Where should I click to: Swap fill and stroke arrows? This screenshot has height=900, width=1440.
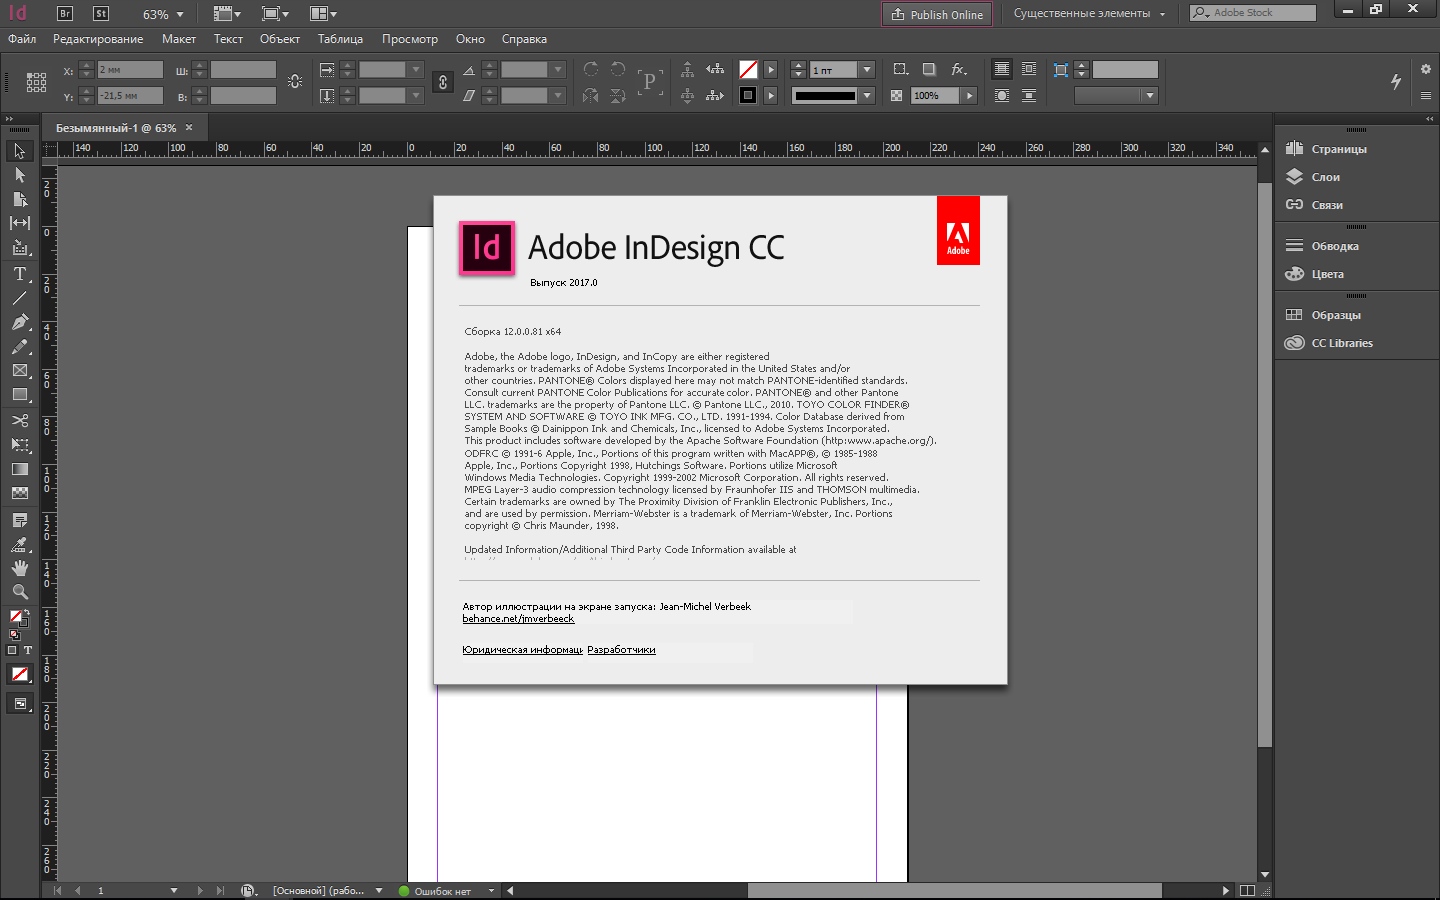pos(25,611)
